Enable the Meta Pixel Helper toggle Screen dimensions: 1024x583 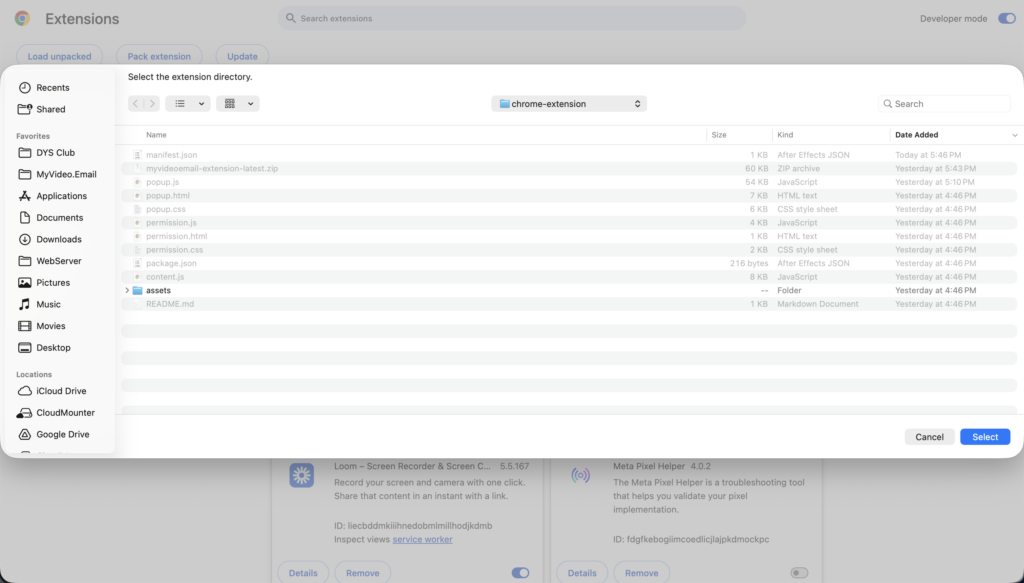798,573
